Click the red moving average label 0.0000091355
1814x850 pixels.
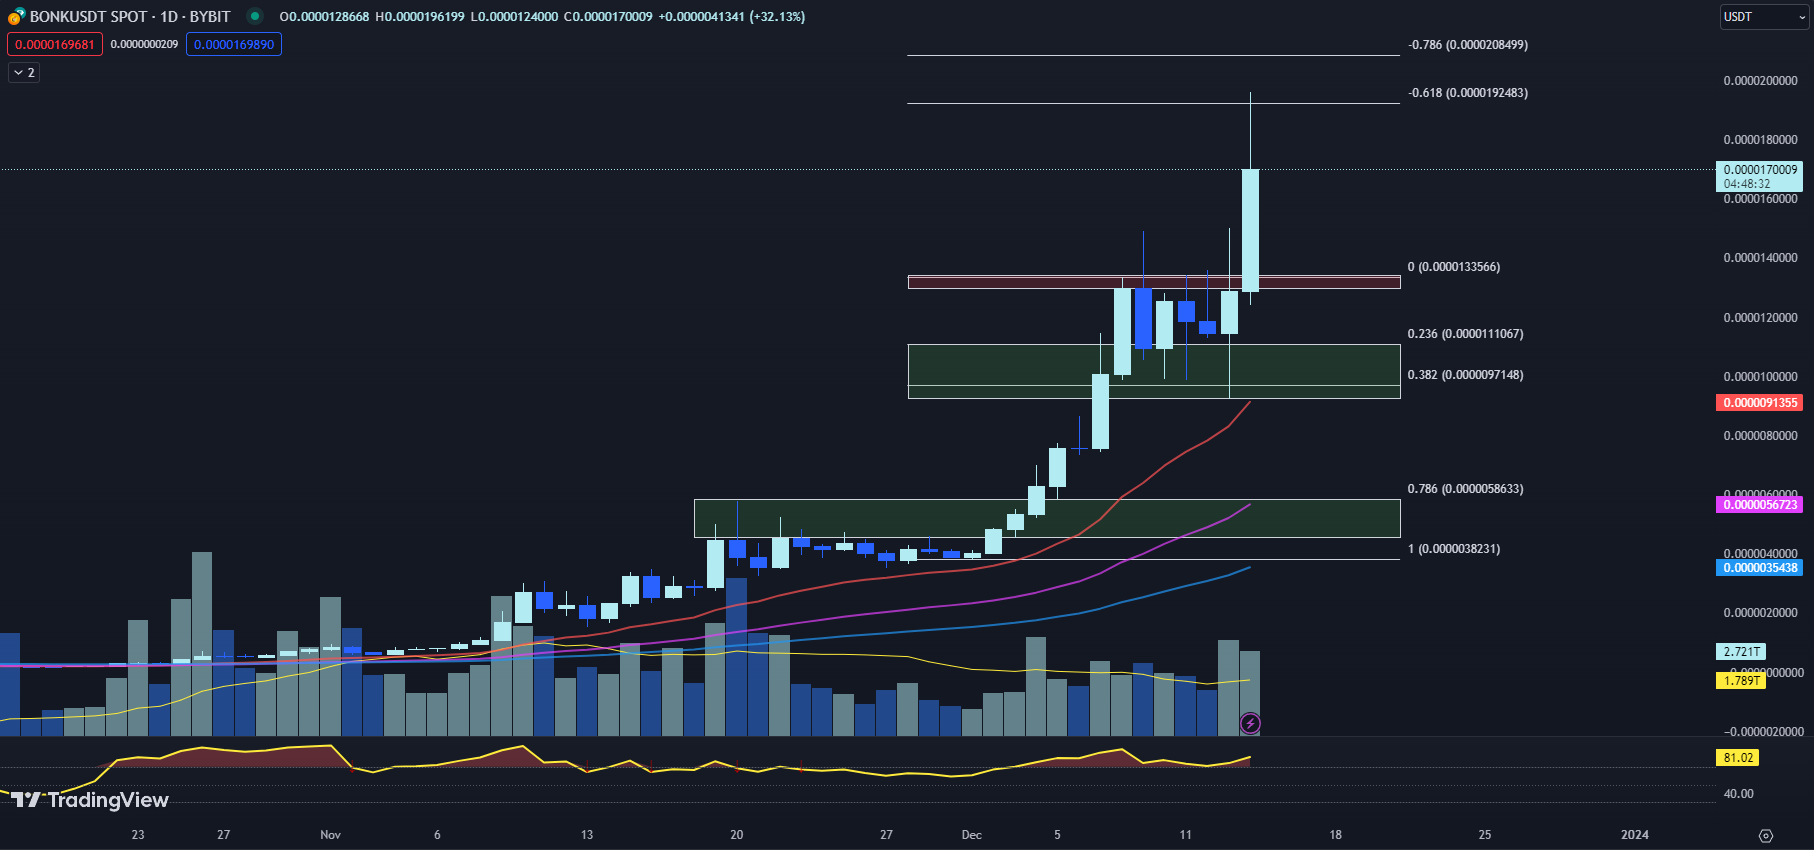1760,403
